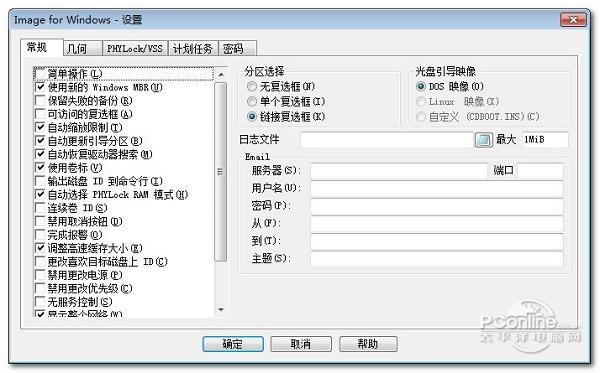Click the 日志文件 path input field
This screenshot has width=600, height=373.
click(386, 140)
